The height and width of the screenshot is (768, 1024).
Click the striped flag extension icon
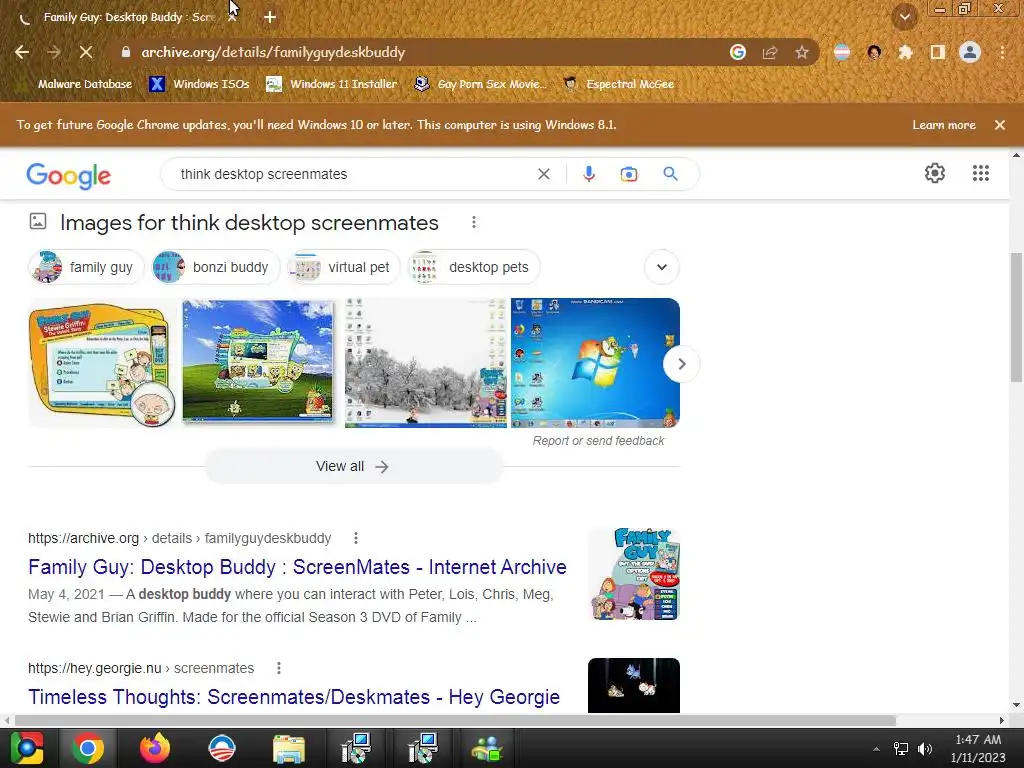842,52
